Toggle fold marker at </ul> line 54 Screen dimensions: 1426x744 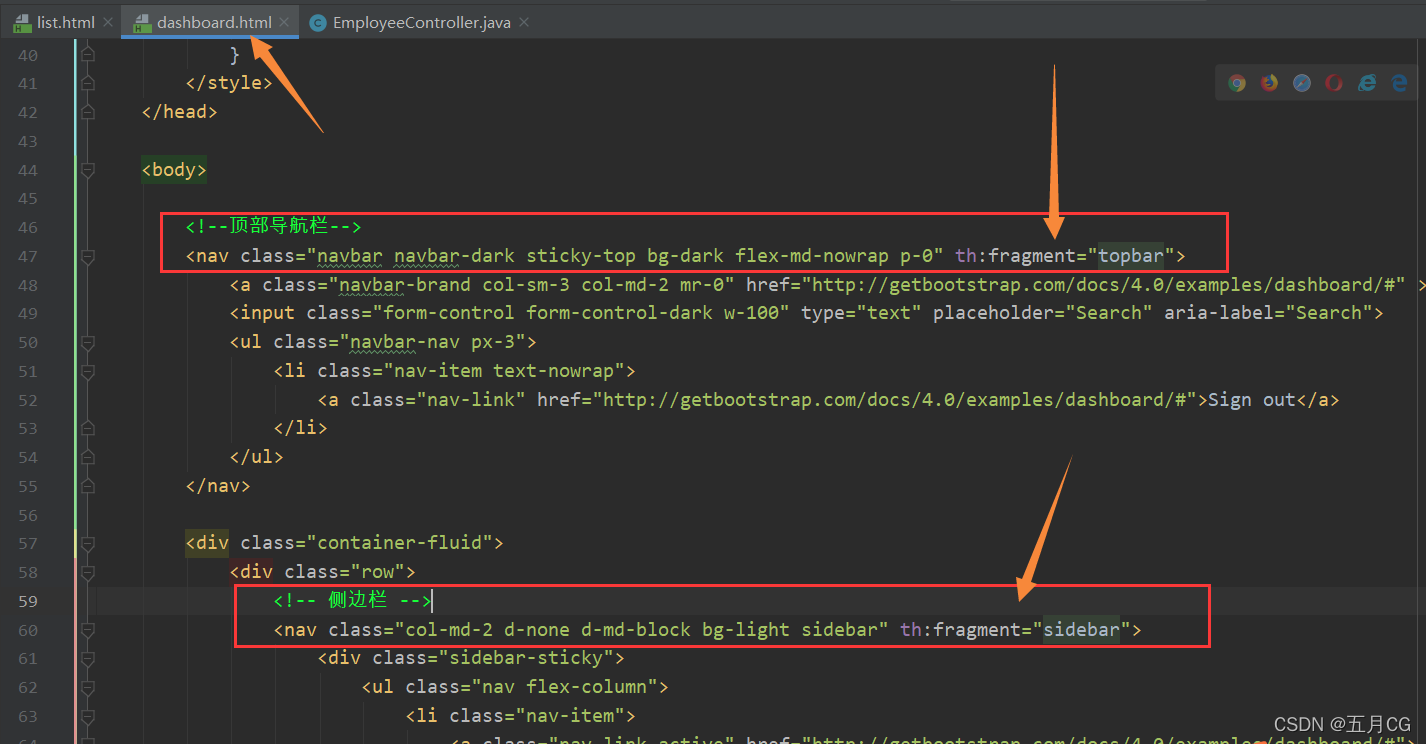pos(88,457)
